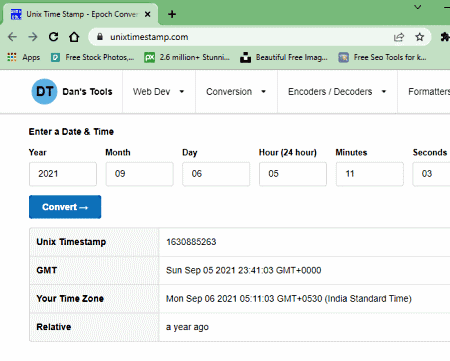
Task: Close the Unix Time Stamp tab
Action: 148,14
